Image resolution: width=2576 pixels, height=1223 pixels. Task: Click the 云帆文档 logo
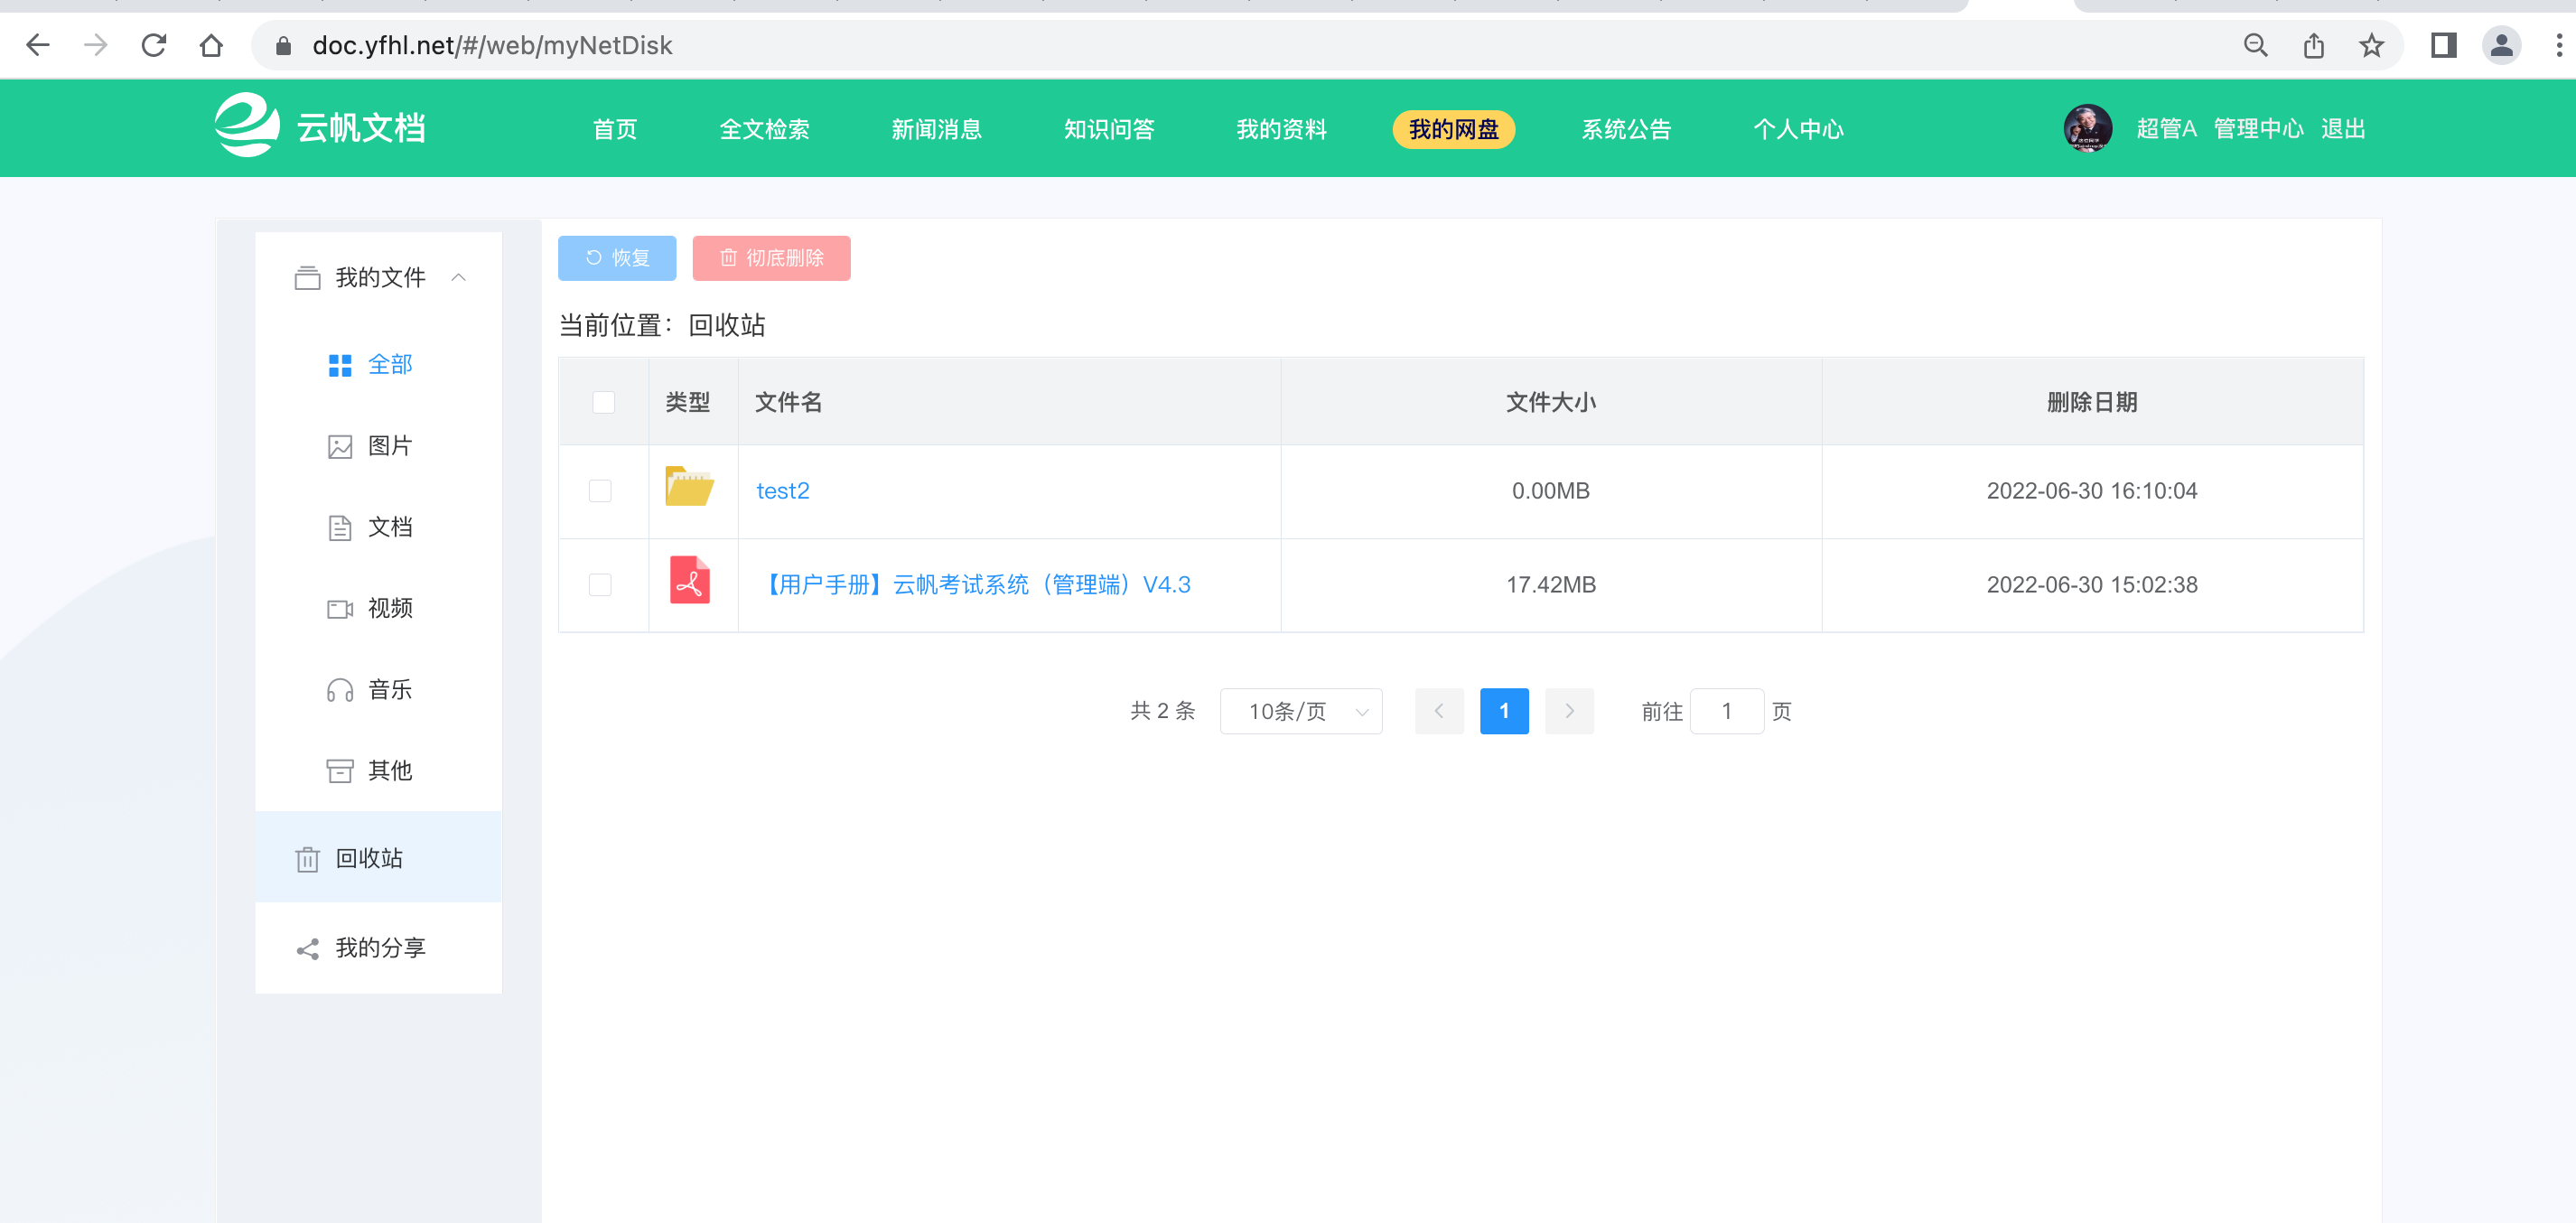tap(320, 126)
